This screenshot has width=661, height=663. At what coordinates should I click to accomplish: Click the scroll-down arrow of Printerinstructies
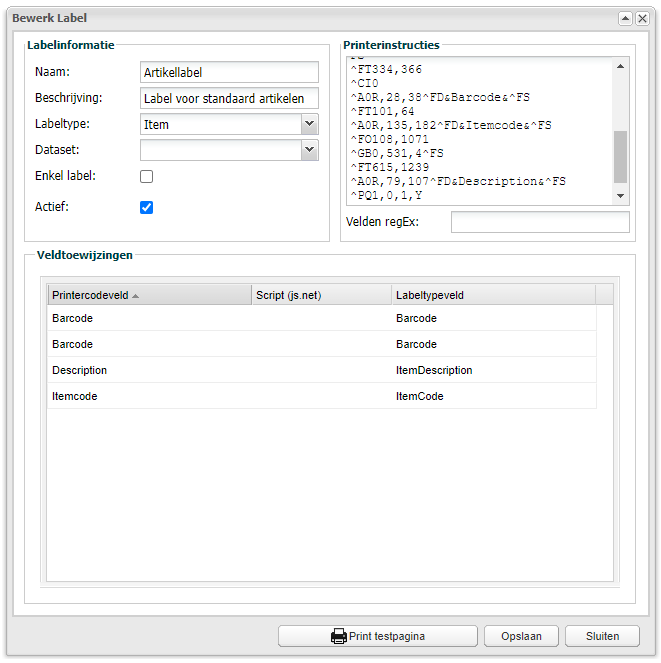[x=620, y=196]
